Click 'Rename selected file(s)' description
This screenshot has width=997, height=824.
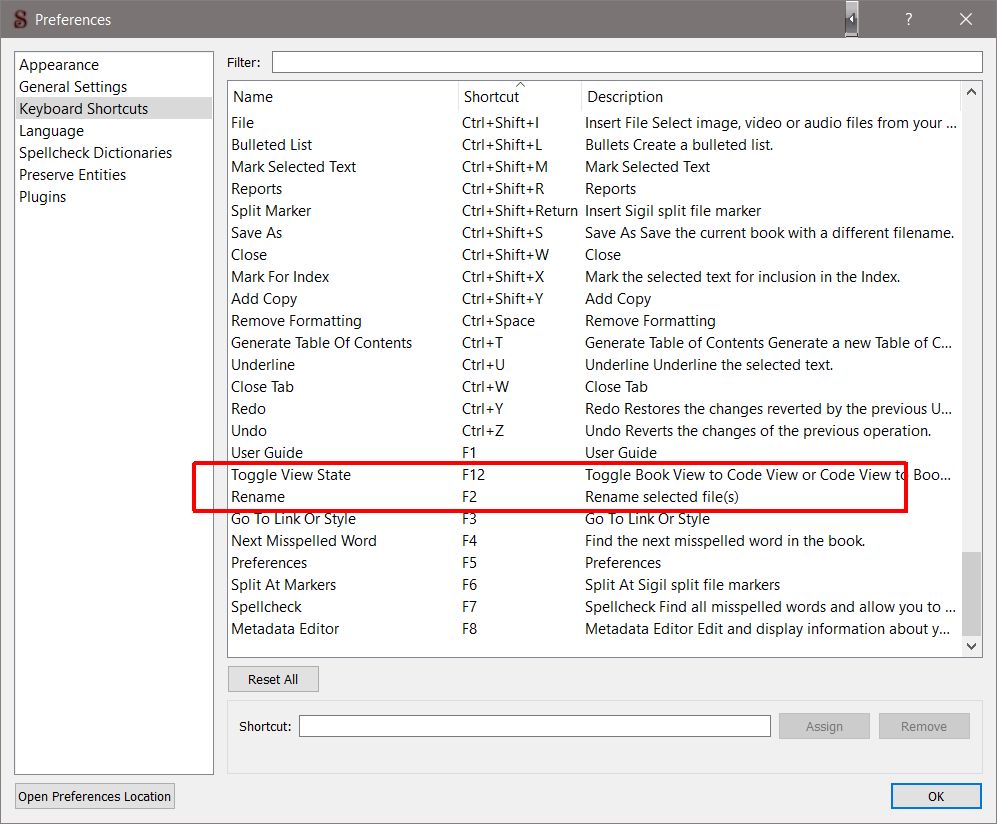click(662, 497)
